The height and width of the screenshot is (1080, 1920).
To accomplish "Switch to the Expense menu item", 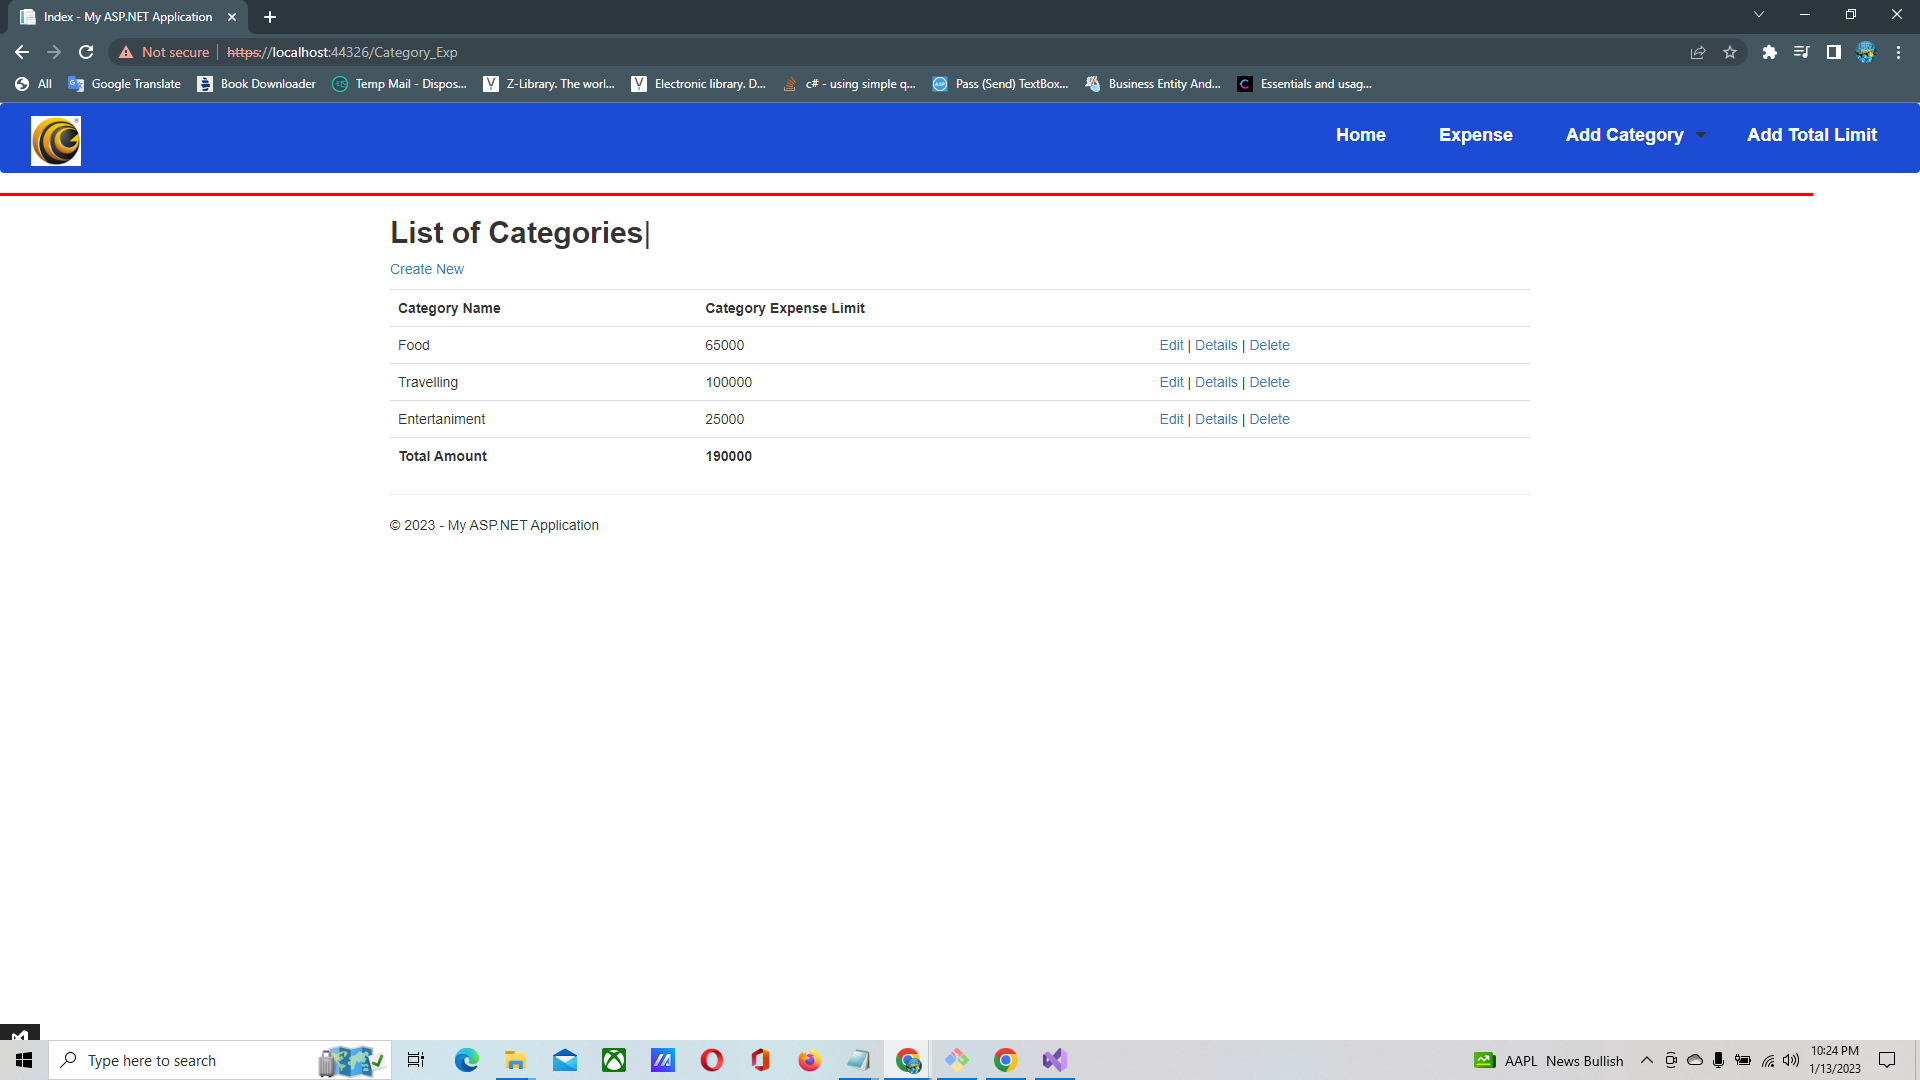I will (1475, 135).
